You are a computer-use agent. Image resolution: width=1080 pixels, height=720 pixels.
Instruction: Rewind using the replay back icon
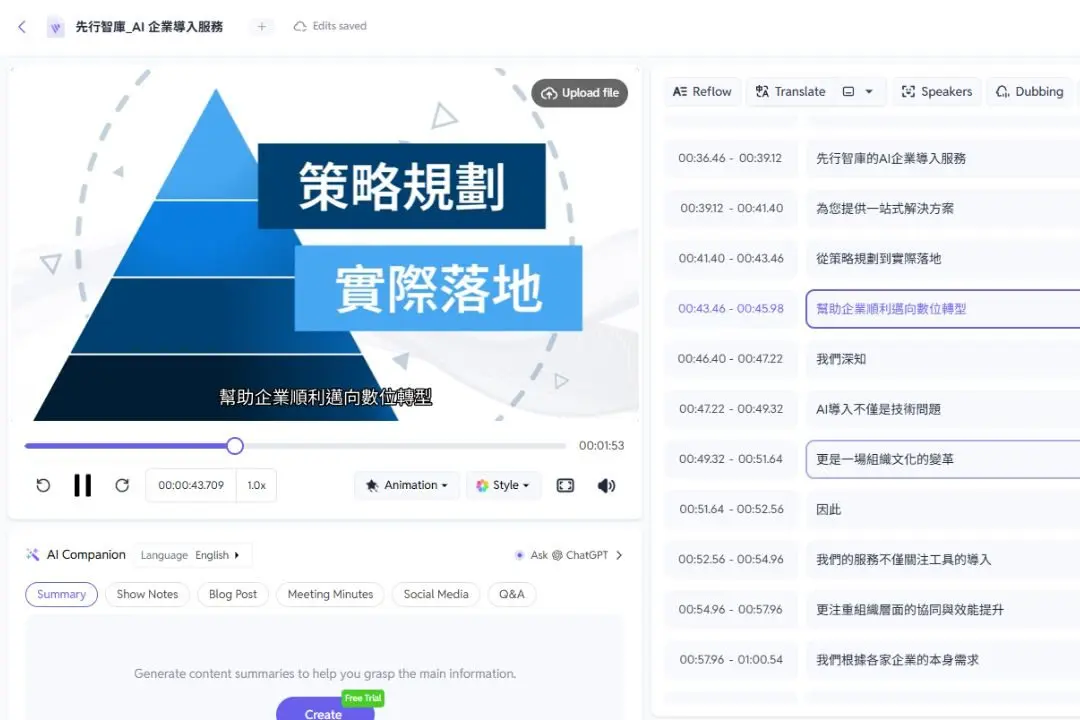(43, 485)
